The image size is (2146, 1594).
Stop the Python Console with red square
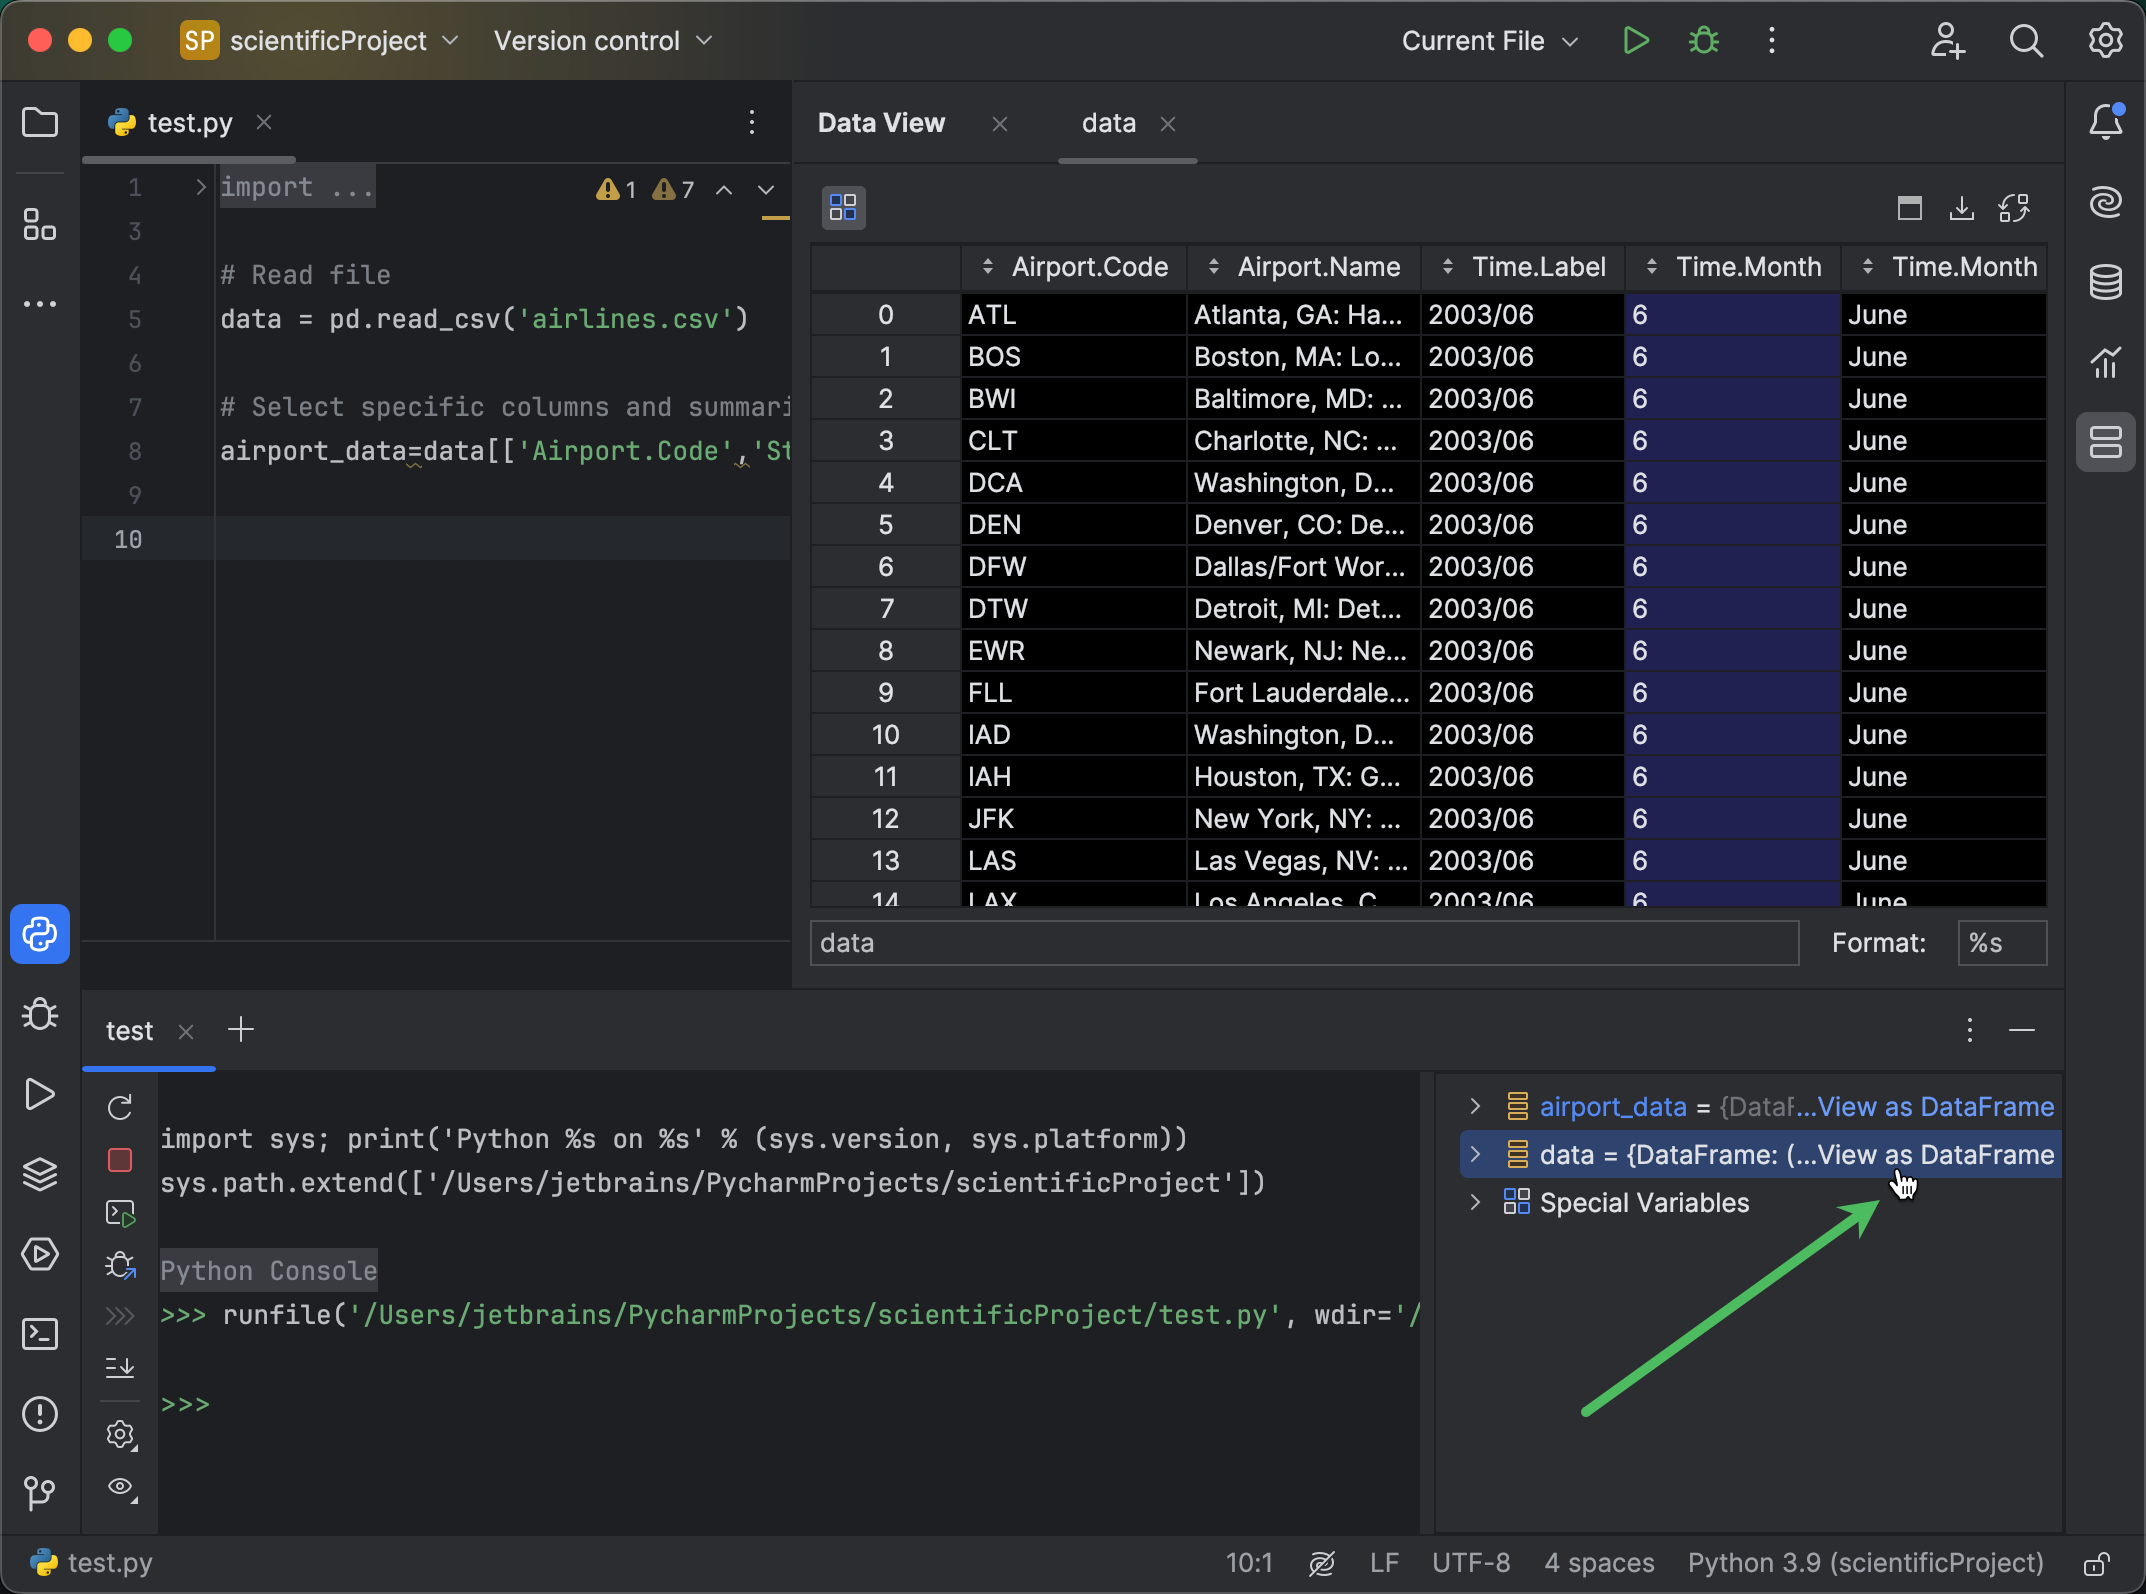[119, 1159]
